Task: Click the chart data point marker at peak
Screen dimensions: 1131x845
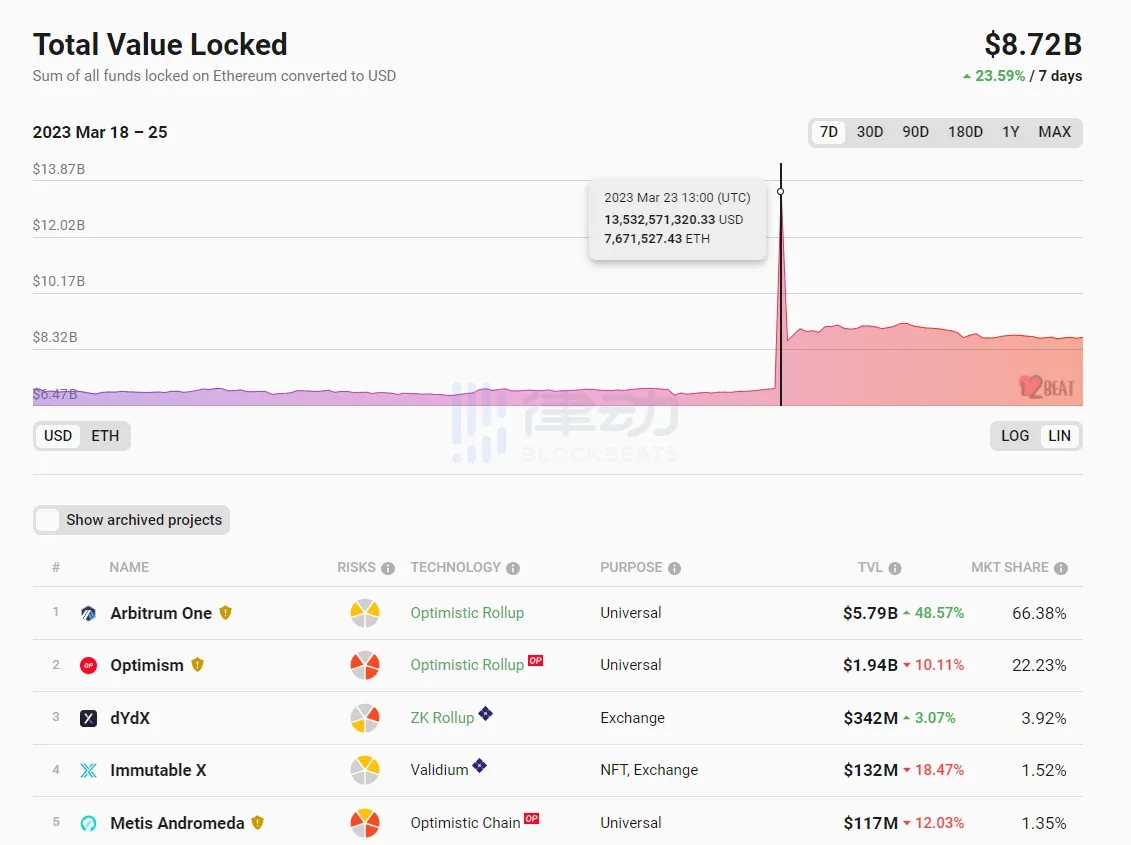Action: coord(780,191)
